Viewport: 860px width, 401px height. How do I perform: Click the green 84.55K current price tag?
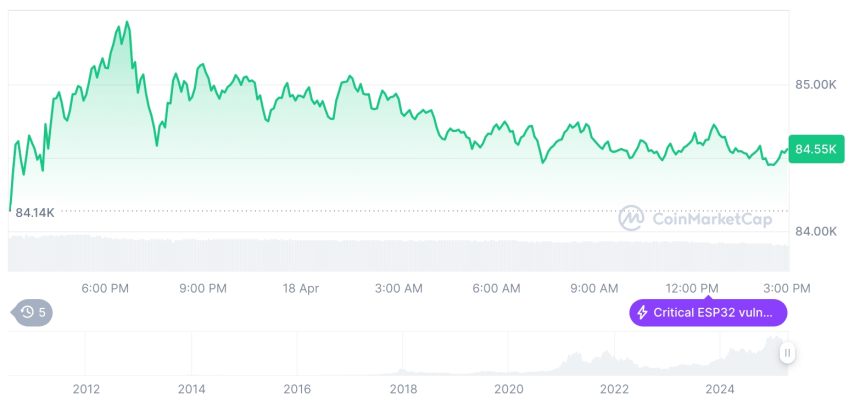816,149
